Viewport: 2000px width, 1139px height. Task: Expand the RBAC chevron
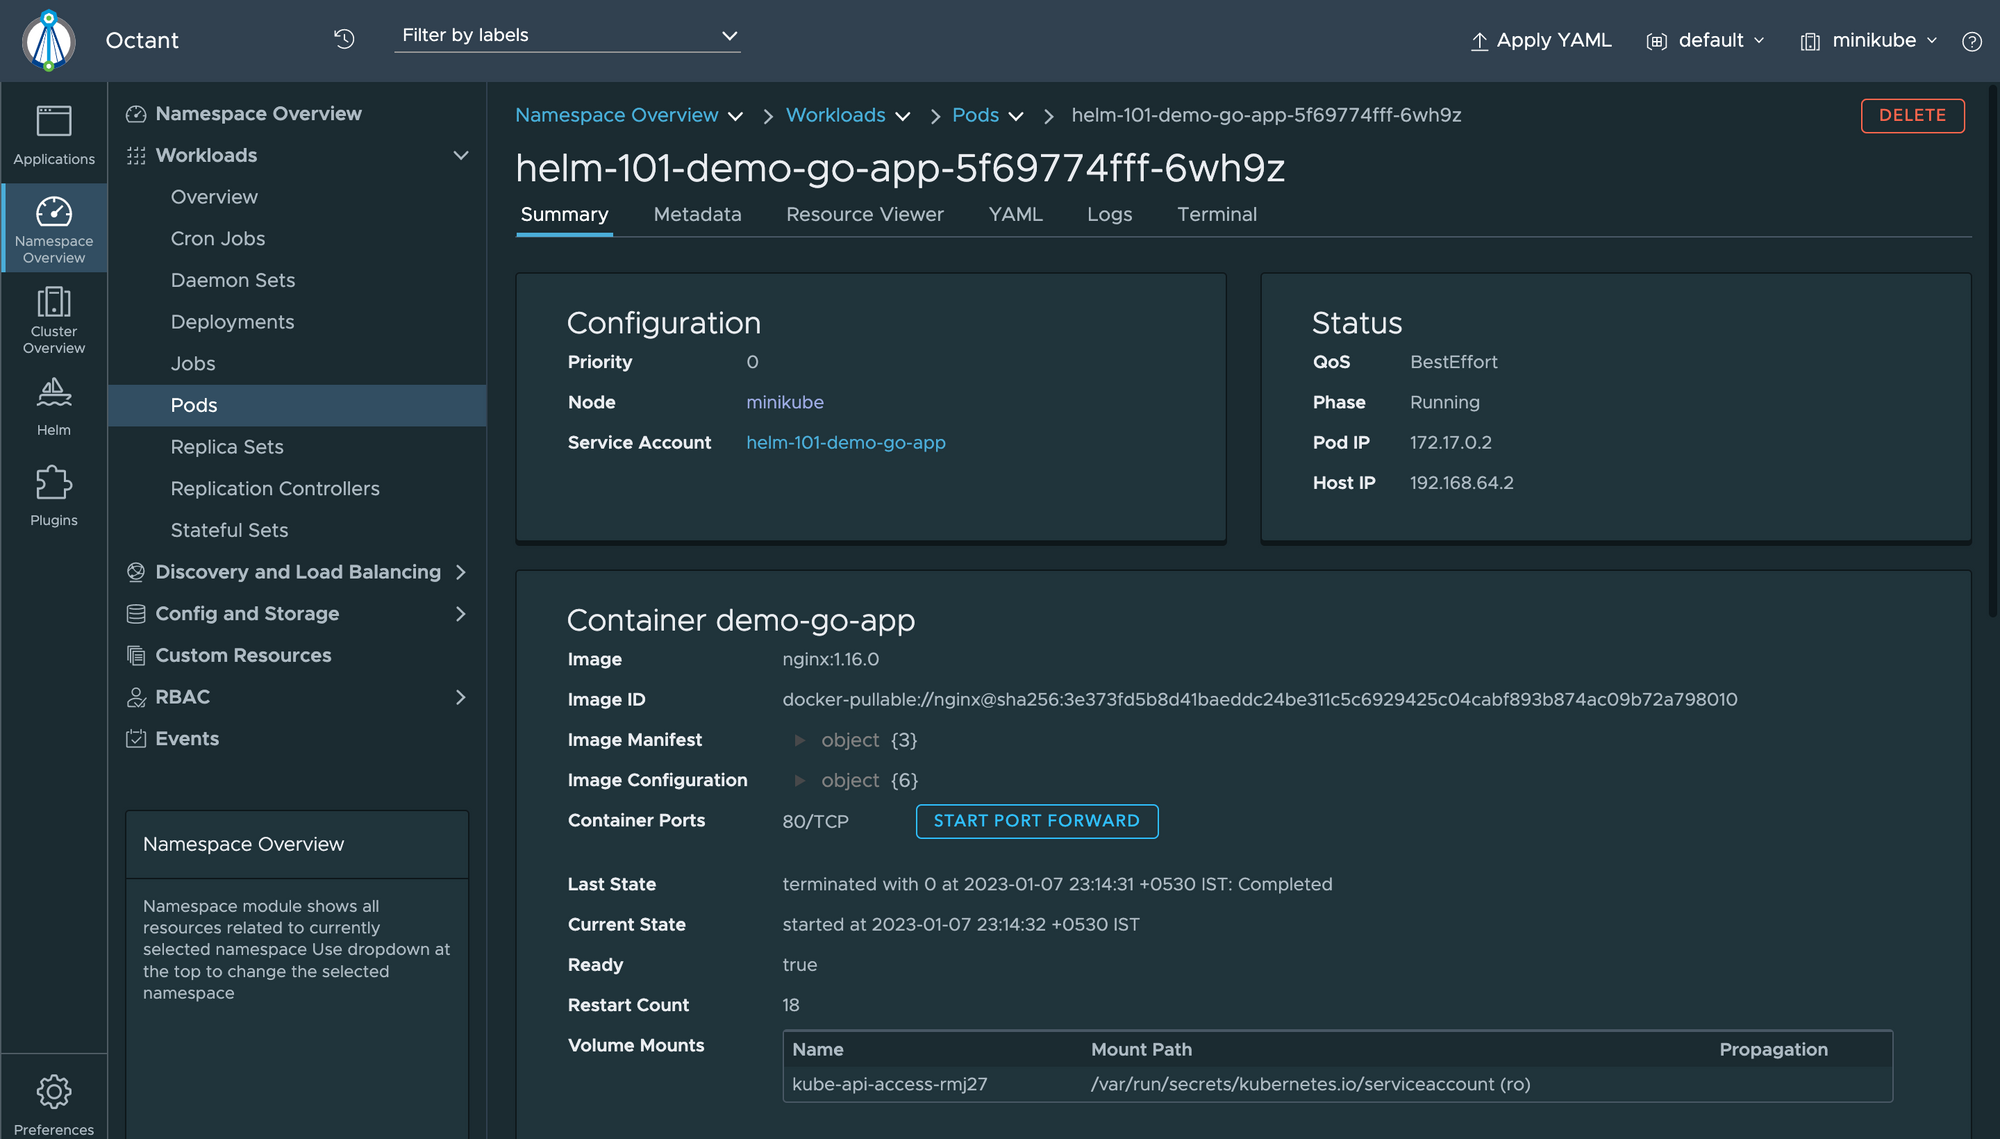pyautogui.click(x=460, y=697)
